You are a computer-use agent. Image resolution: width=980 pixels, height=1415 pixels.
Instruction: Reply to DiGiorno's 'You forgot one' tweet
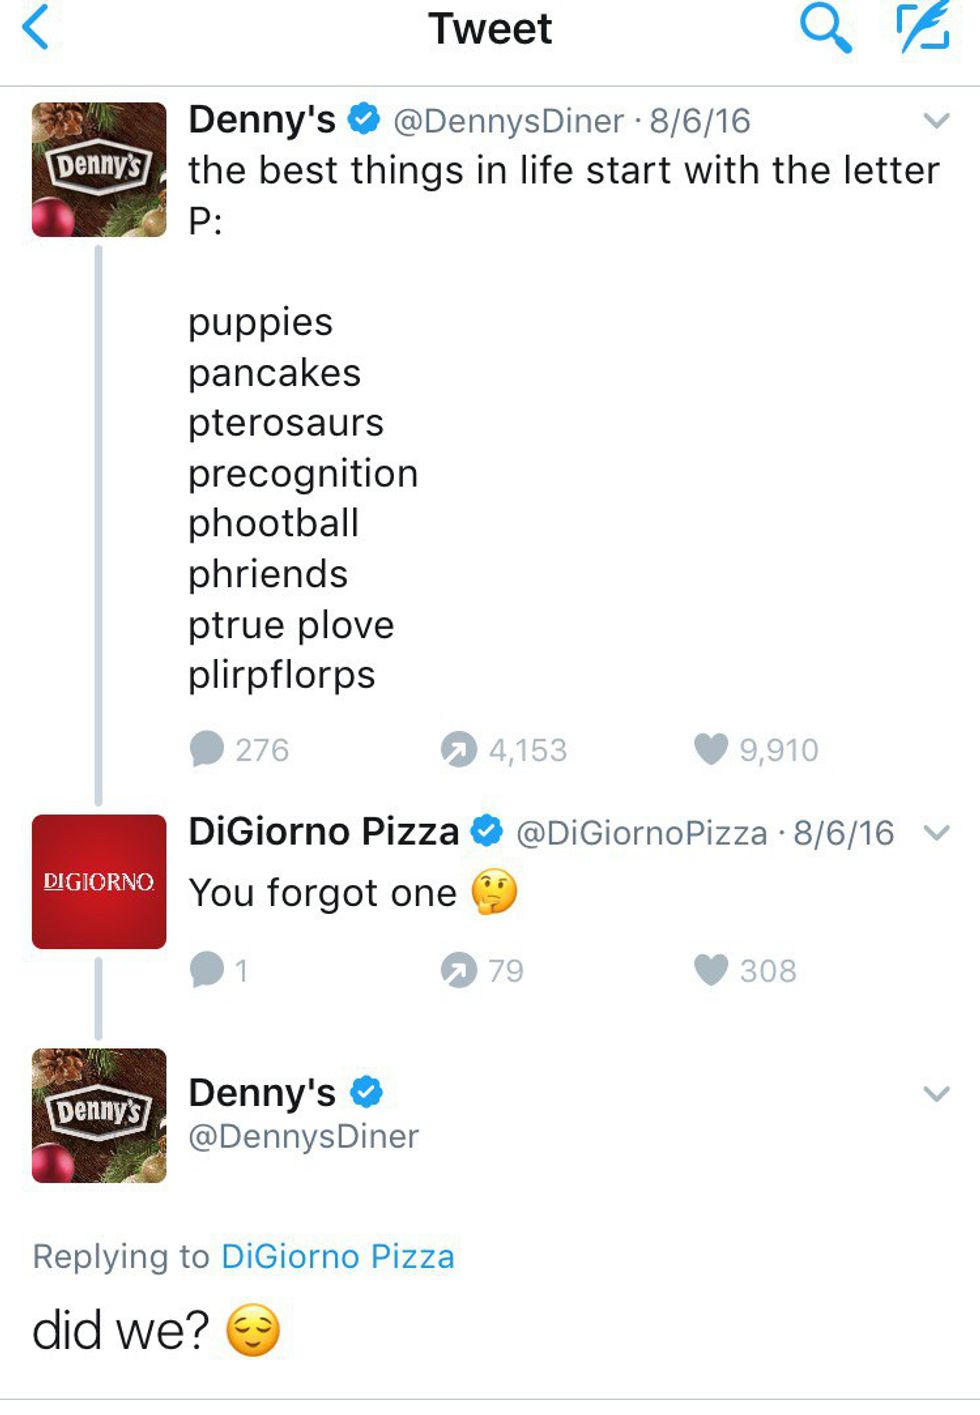(x=207, y=970)
